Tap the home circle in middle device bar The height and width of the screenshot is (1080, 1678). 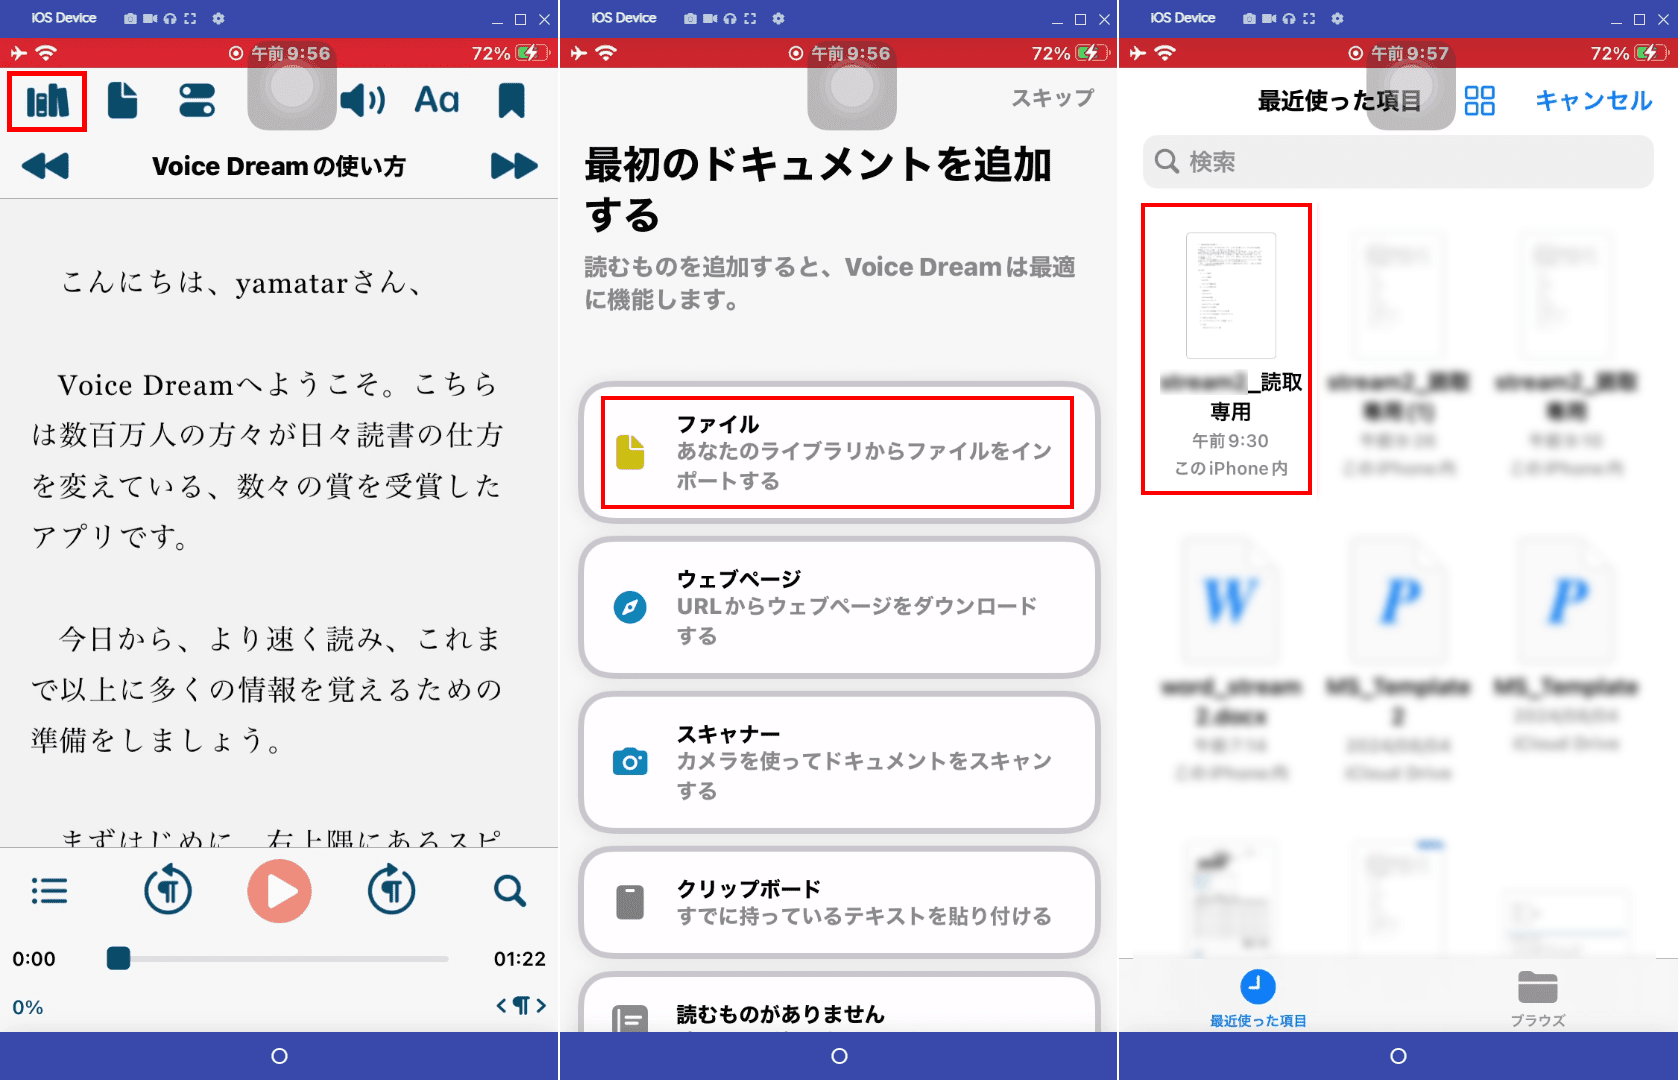click(x=839, y=1056)
